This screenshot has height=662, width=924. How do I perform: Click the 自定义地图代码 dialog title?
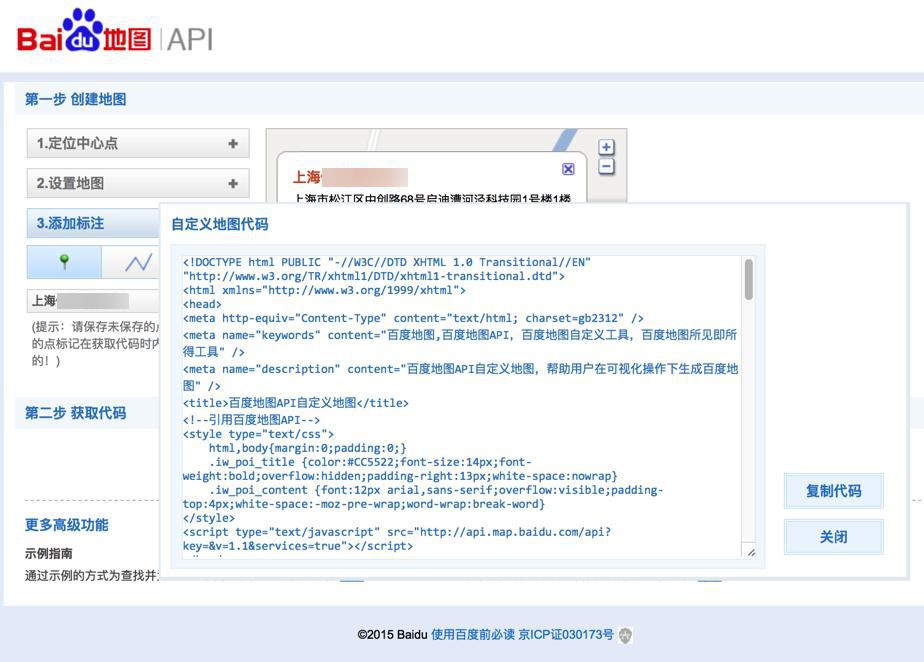[x=220, y=224]
